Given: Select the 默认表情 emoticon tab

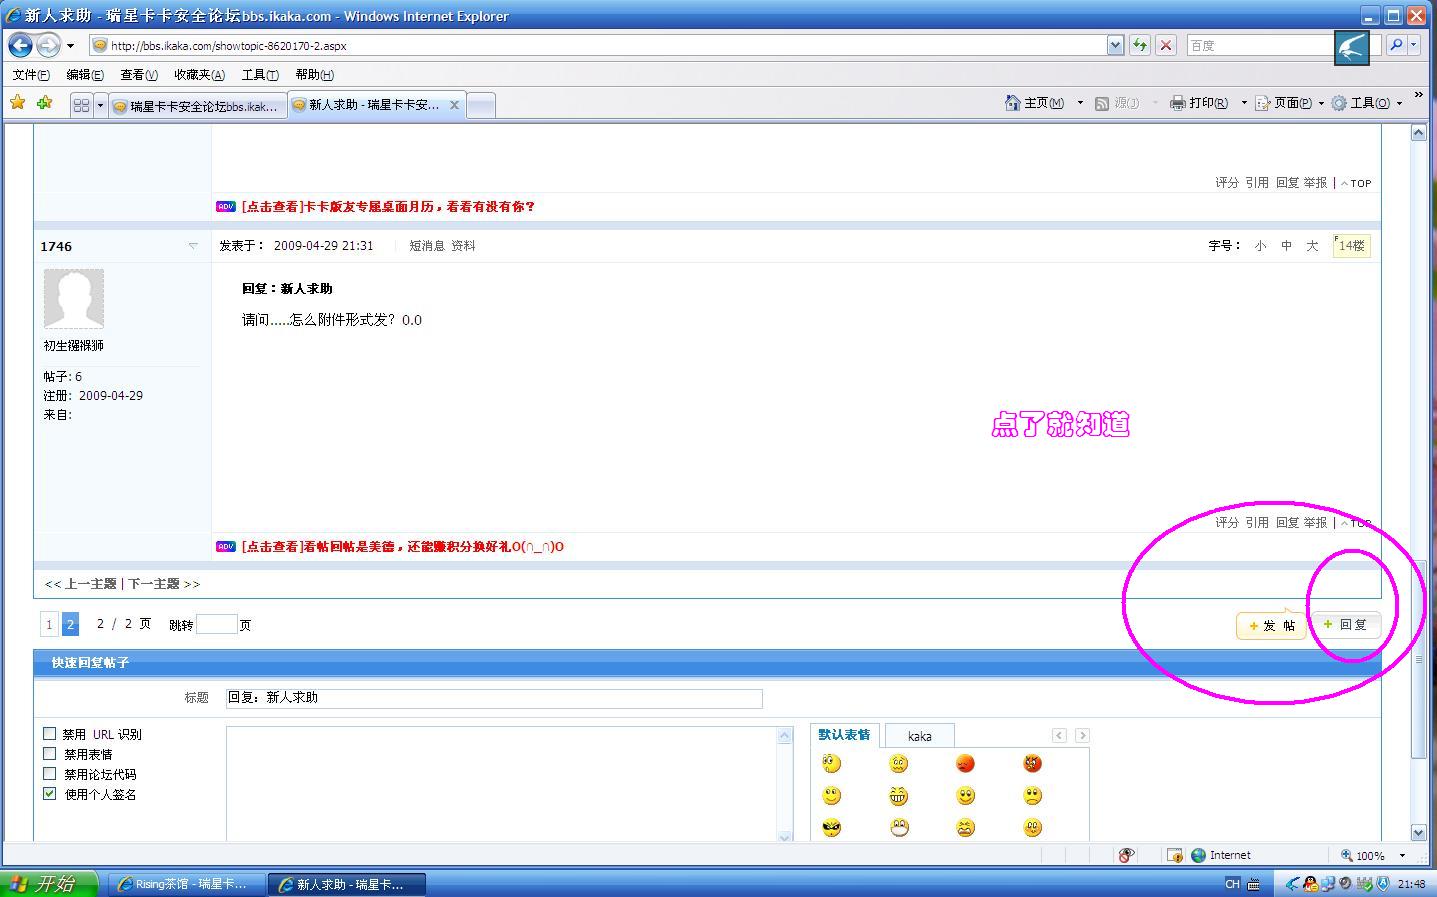Looking at the screenshot, I should point(844,735).
